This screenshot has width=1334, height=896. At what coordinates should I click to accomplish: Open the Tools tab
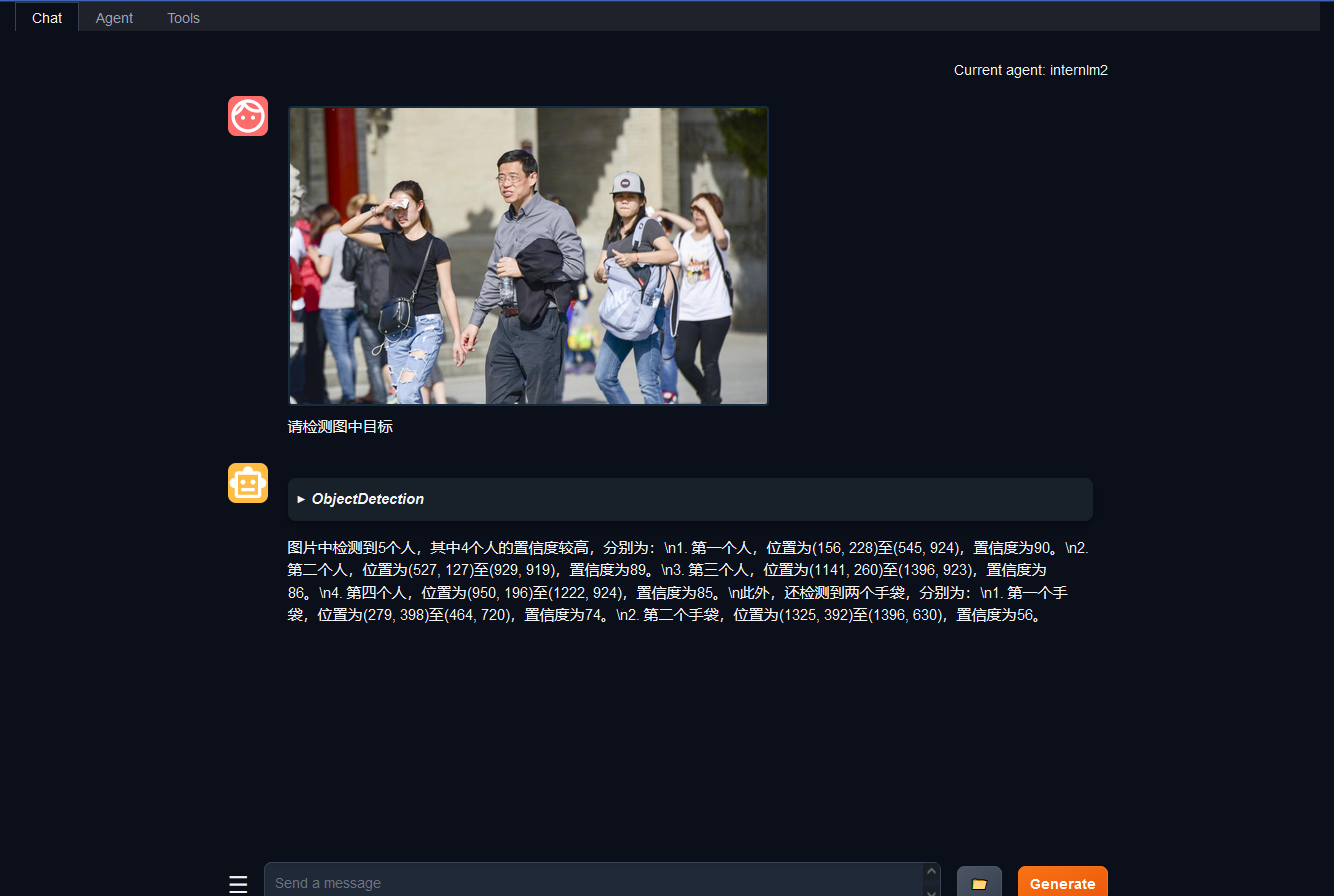pyautogui.click(x=183, y=17)
